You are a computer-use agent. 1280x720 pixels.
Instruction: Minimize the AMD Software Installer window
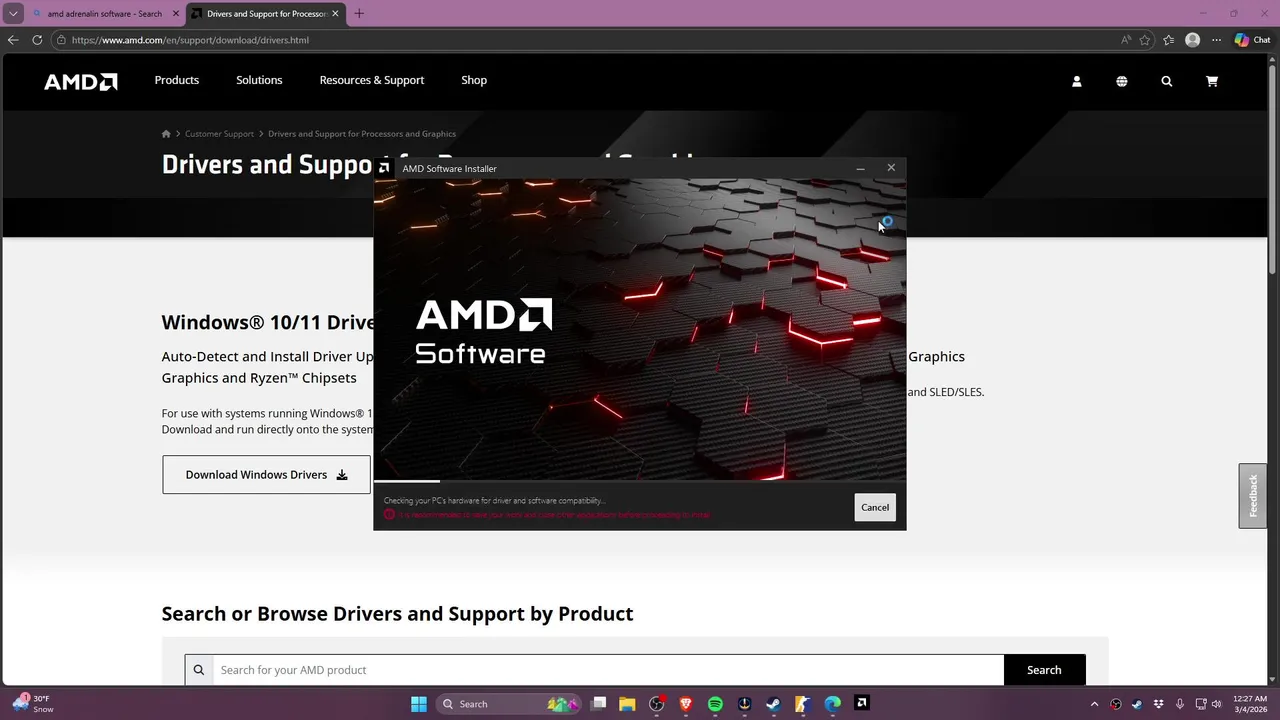tap(860, 168)
